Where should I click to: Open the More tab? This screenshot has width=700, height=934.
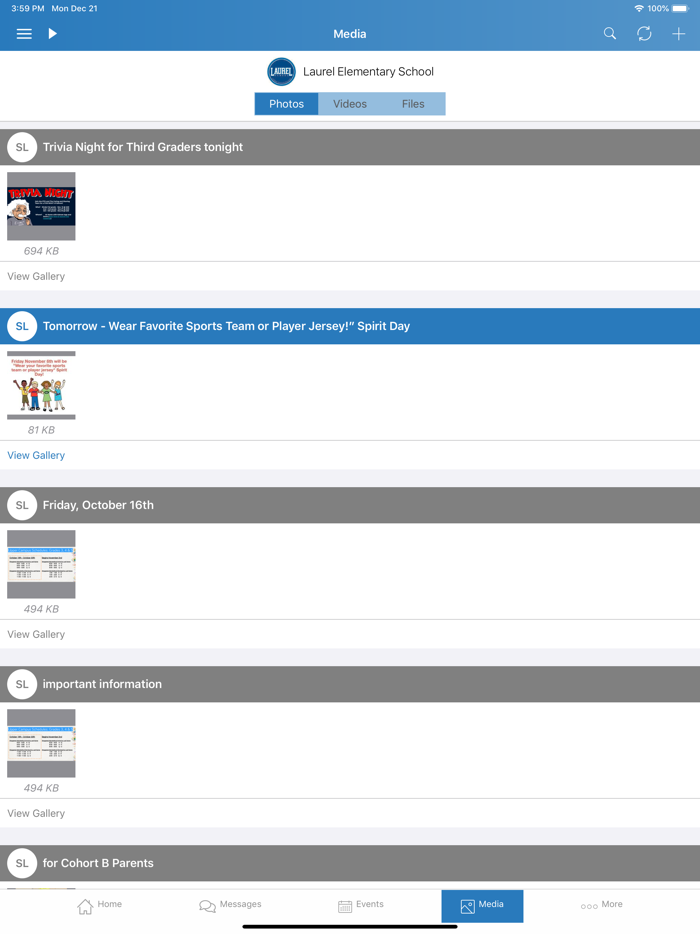point(602,905)
